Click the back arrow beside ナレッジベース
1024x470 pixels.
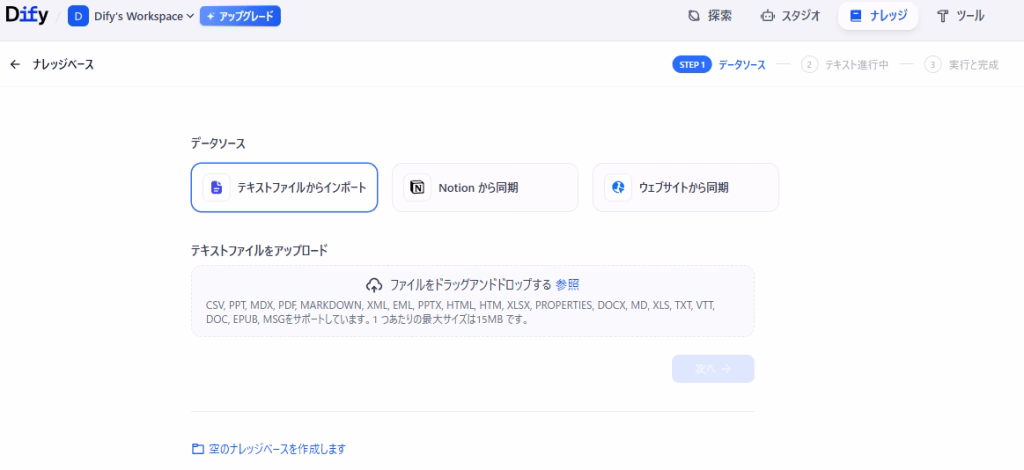(x=15, y=64)
